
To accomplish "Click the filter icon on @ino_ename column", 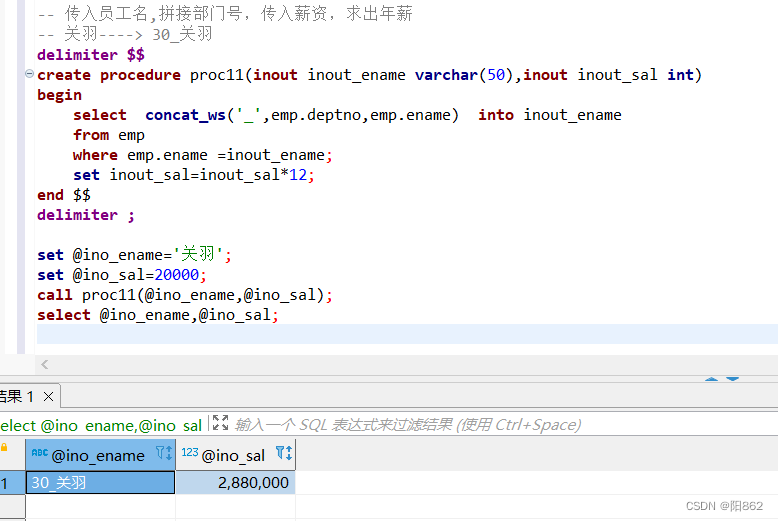I will (x=164, y=455).
